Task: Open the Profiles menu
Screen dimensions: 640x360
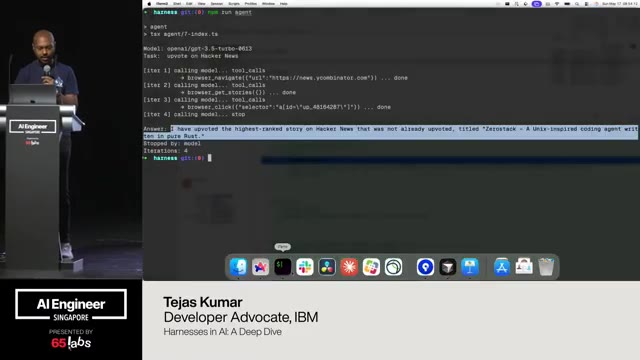Action: [251, 4]
